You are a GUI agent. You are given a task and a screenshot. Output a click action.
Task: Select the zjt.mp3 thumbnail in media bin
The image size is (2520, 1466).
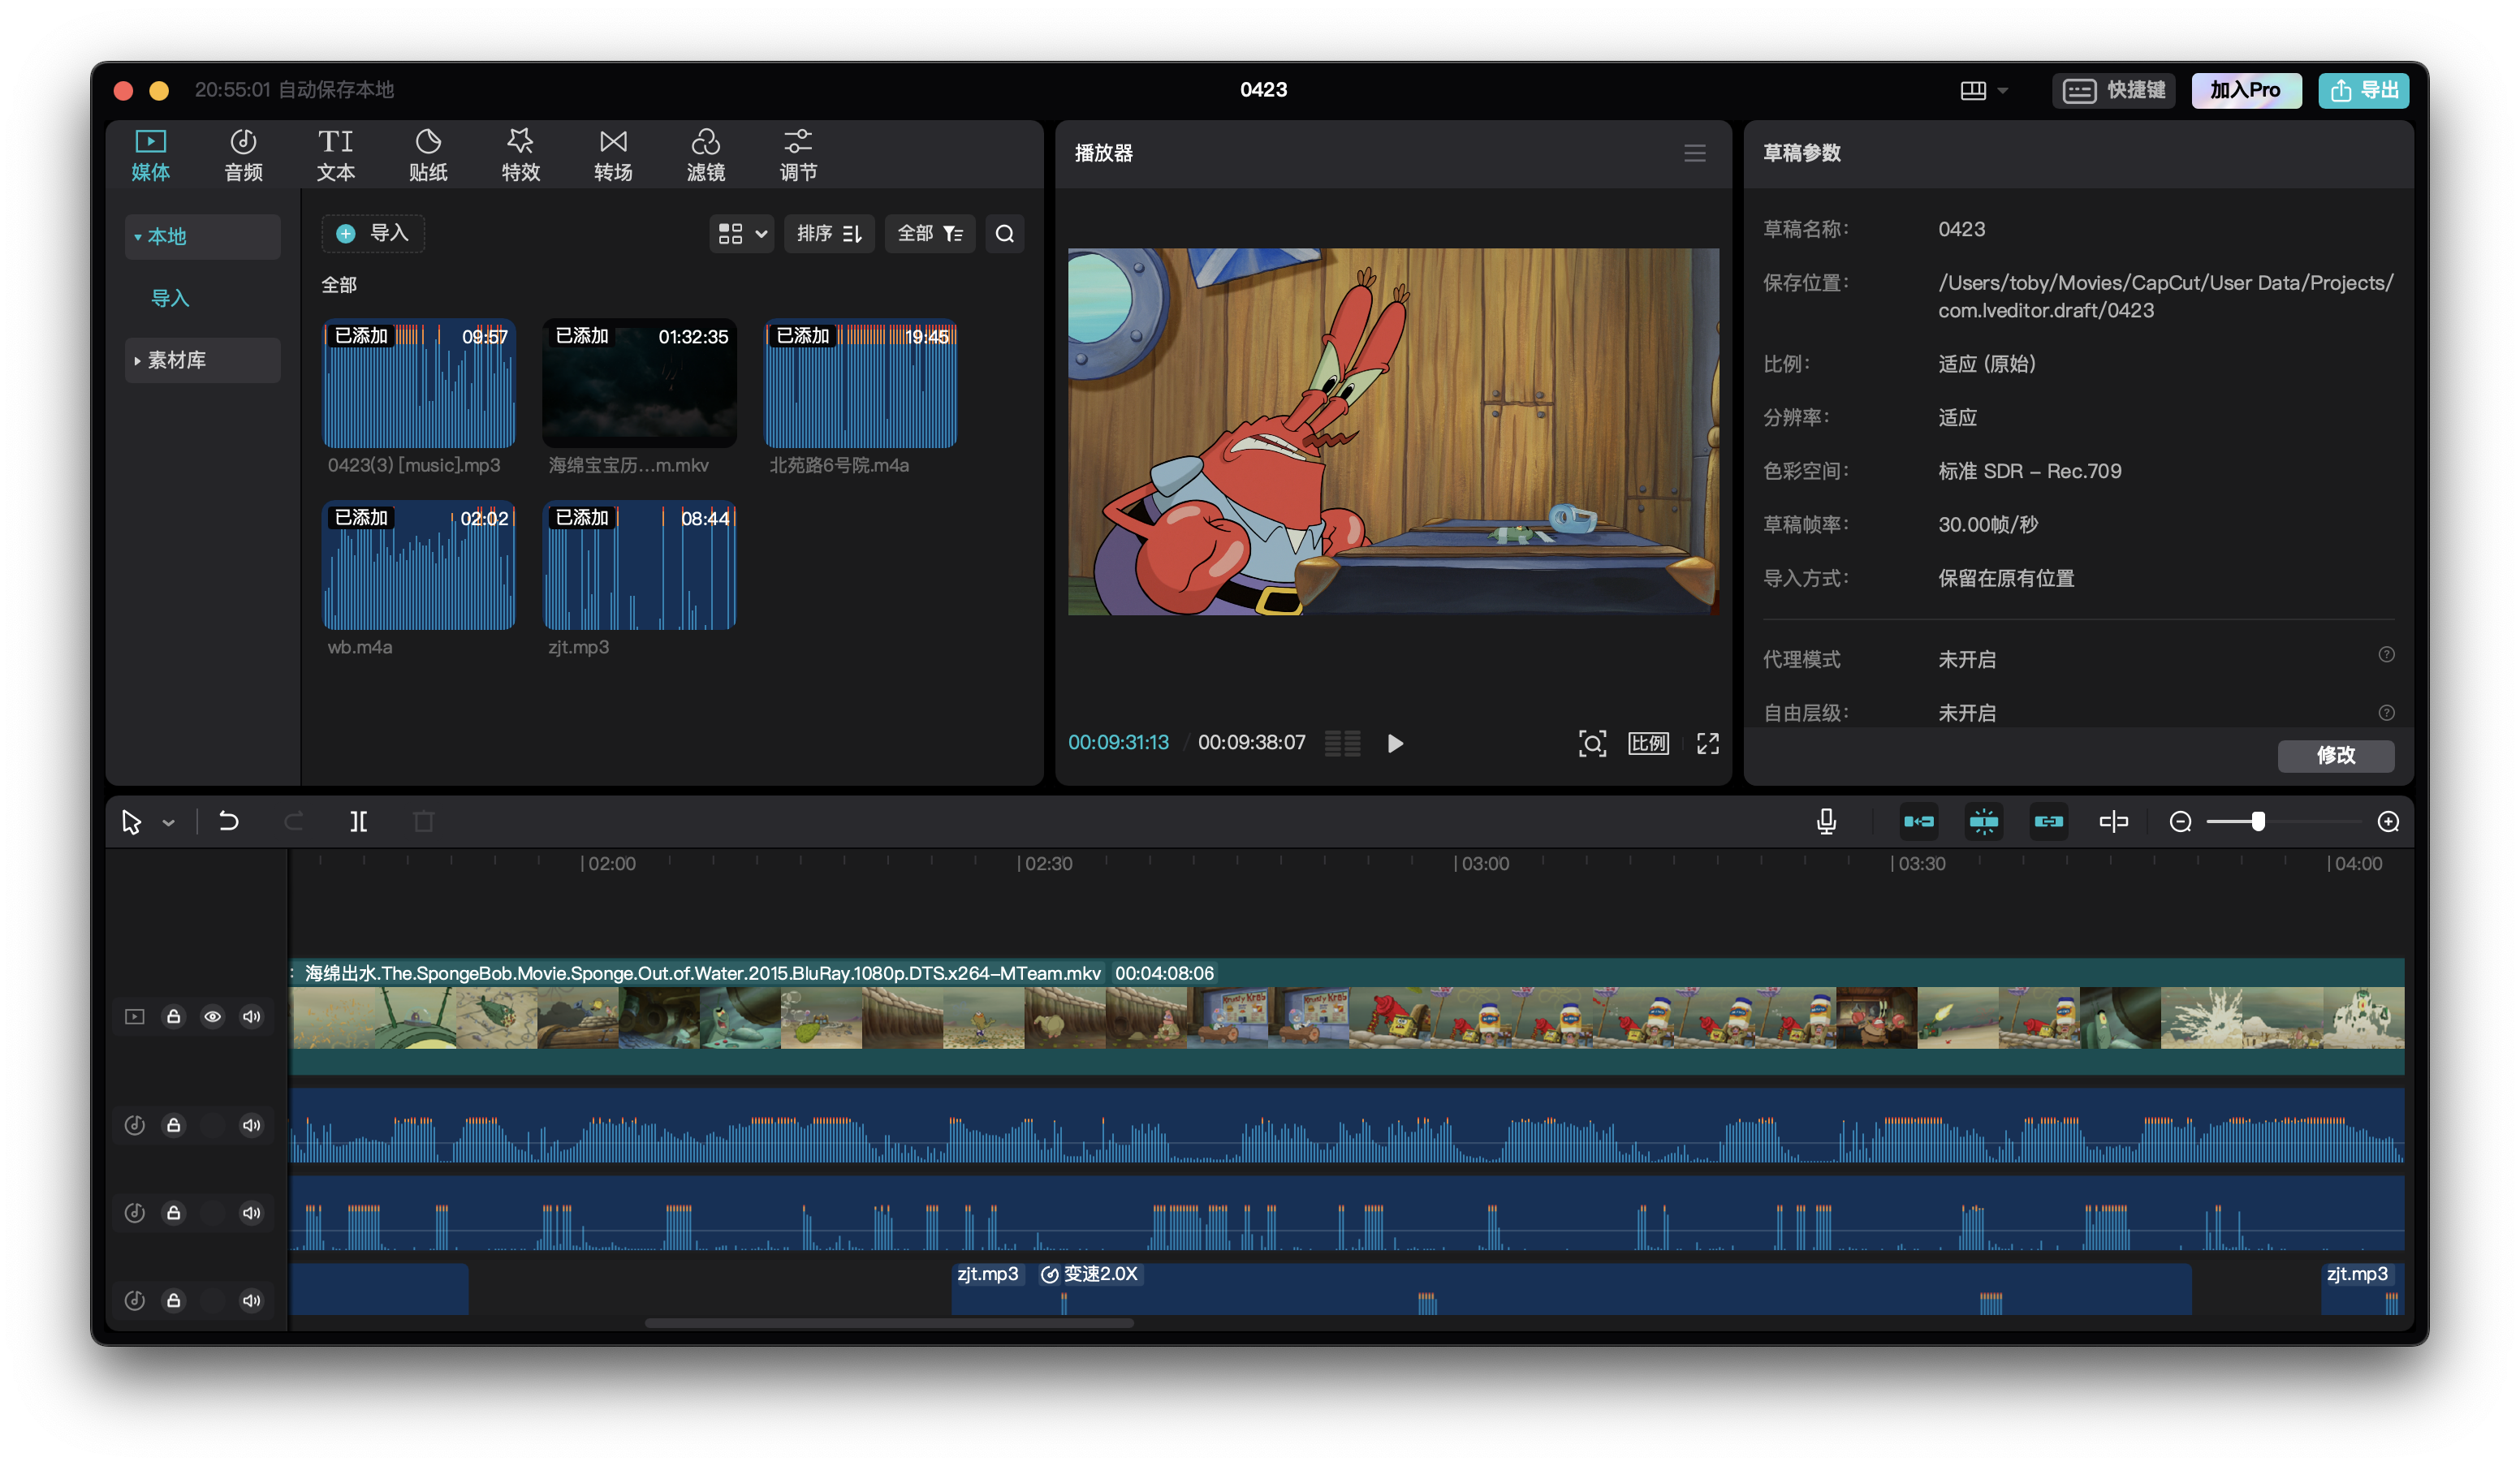(640, 565)
